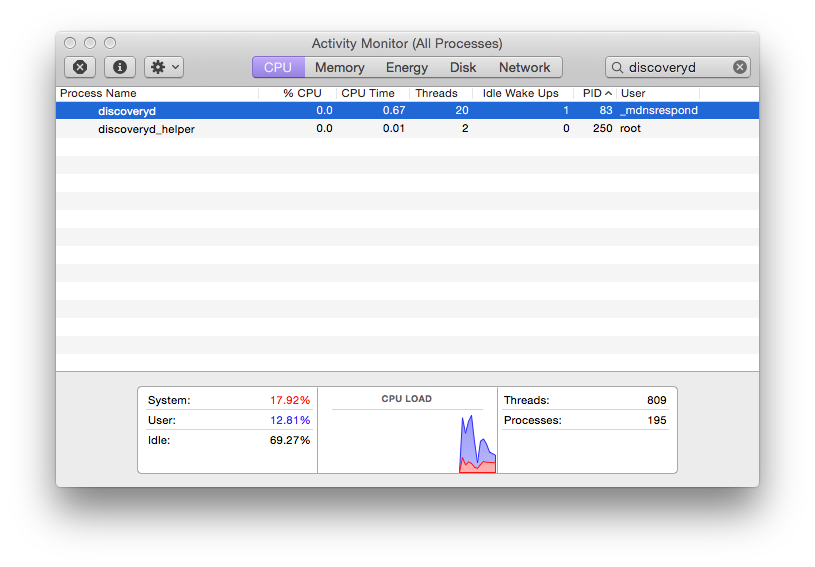Click the Threads 809 total value
The height and width of the screenshot is (567, 815).
[656, 400]
